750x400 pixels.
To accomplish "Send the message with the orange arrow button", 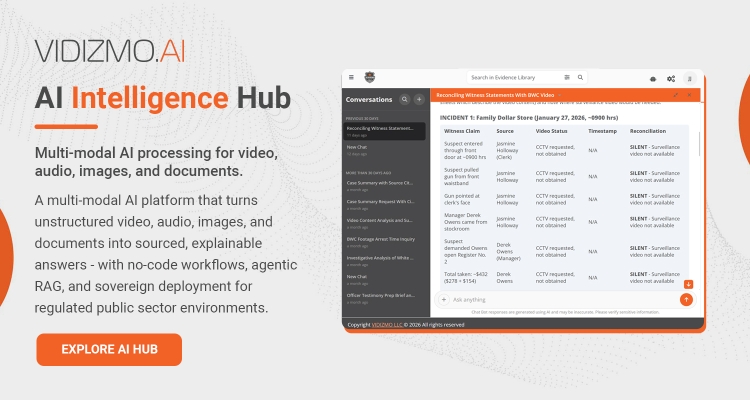I will tap(686, 300).
